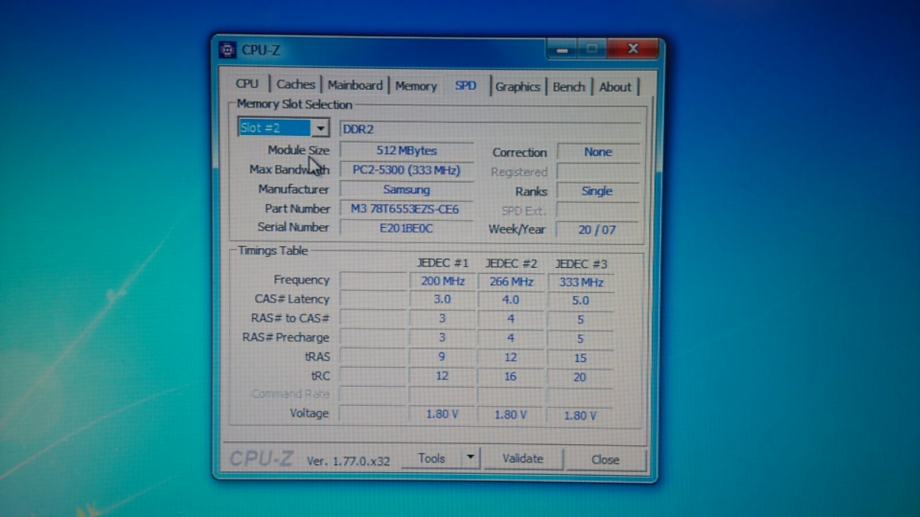
Task: Click the tRAS value 15
Action: pos(580,358)
